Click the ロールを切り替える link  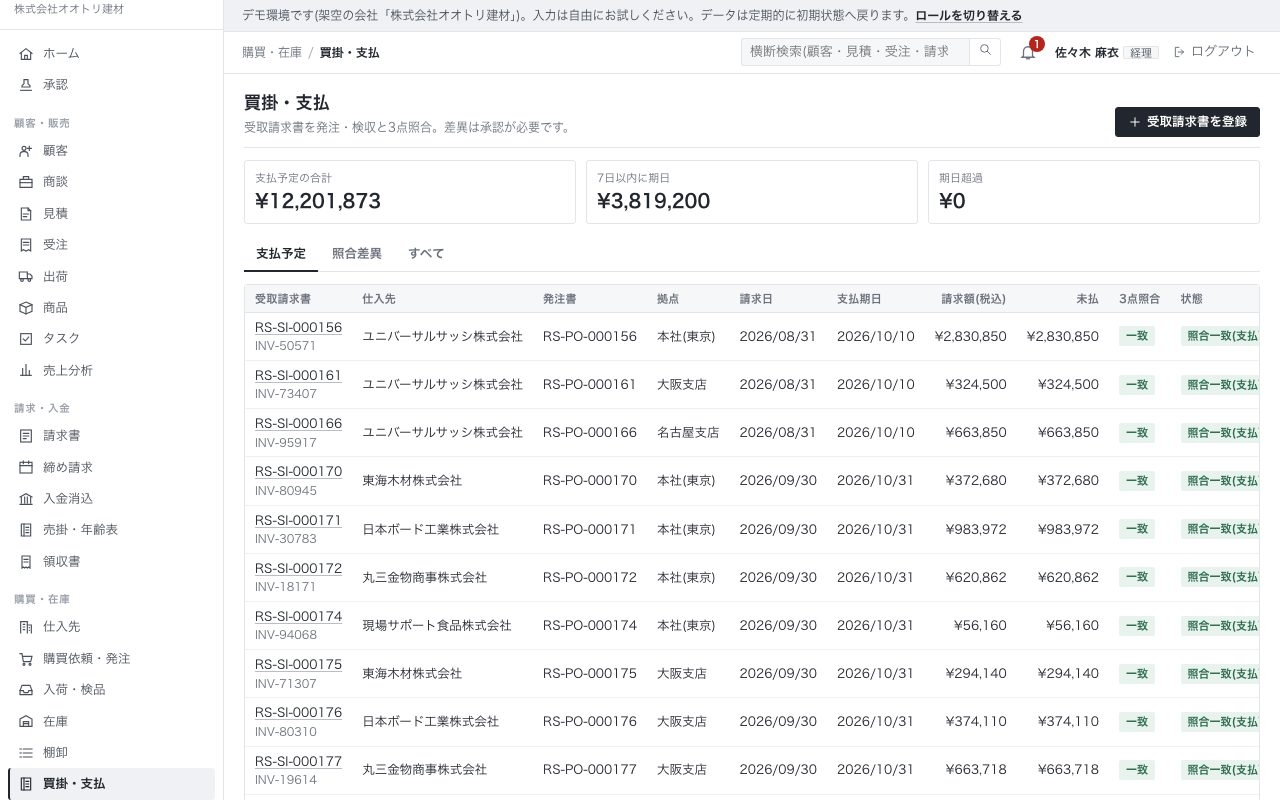[969, 16]
